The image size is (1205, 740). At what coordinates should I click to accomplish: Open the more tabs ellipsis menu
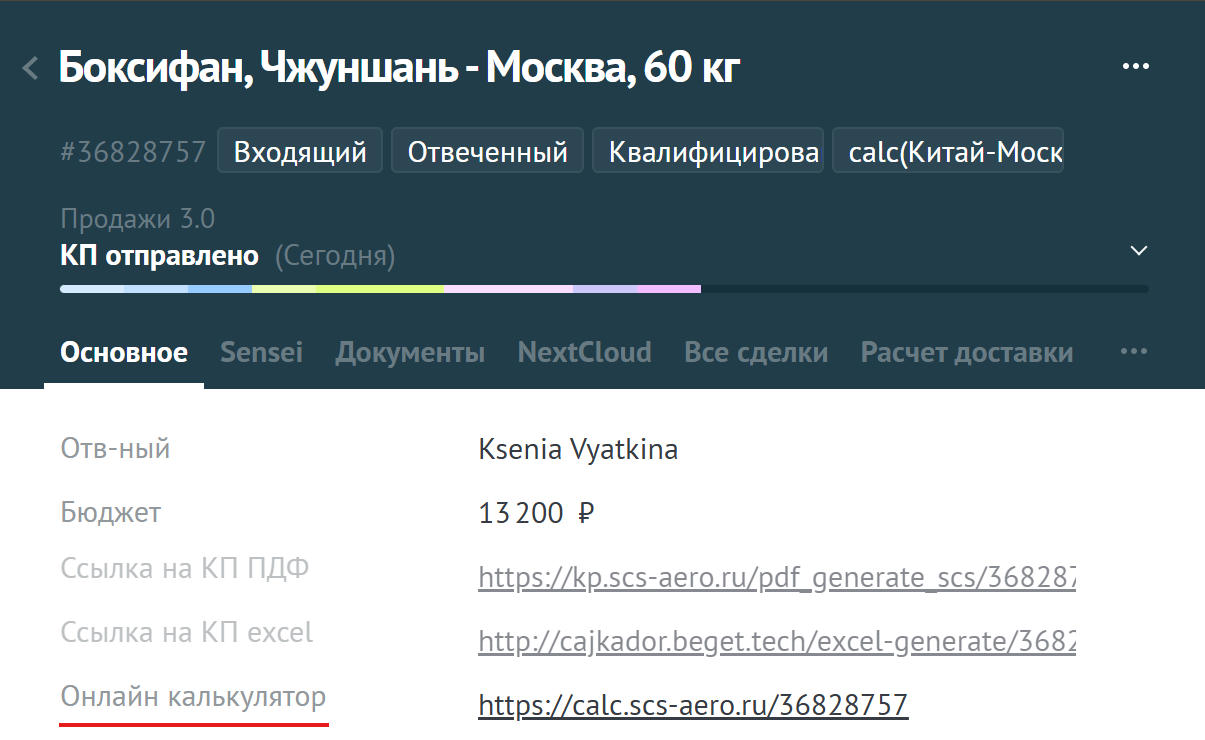coord(1133,352)
